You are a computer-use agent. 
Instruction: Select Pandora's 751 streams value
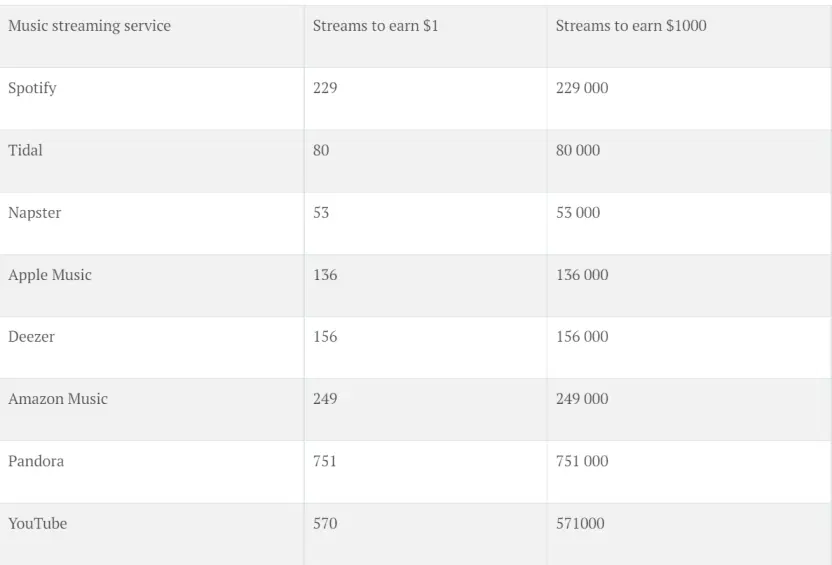click(x=325, y=461)
